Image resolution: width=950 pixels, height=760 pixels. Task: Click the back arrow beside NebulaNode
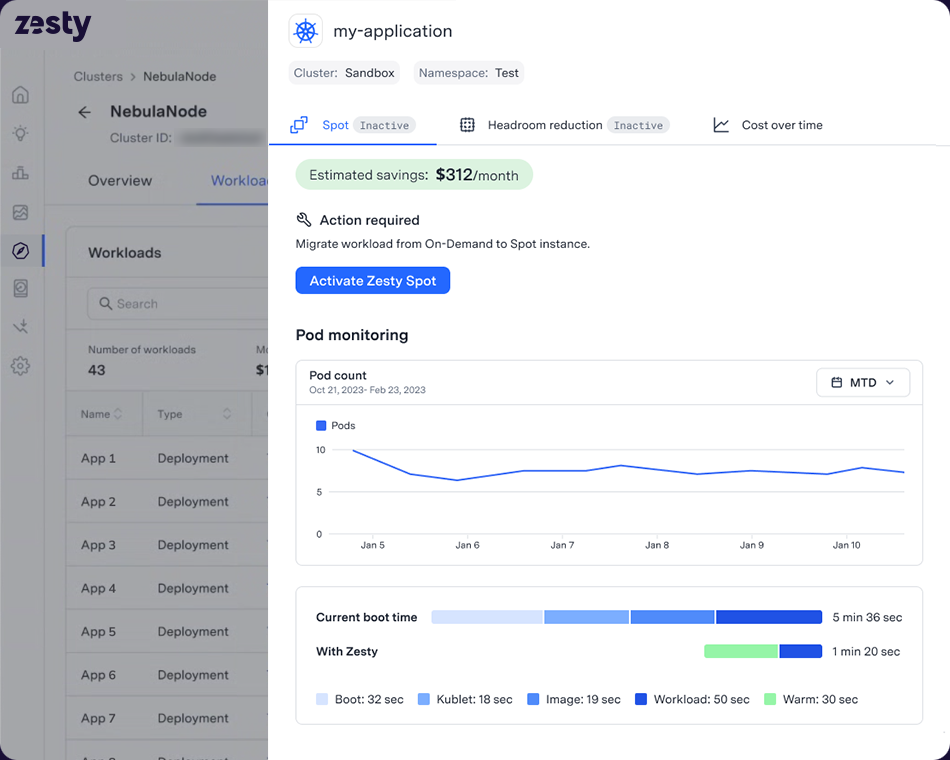pyautogui.click(x=85, y=112)
